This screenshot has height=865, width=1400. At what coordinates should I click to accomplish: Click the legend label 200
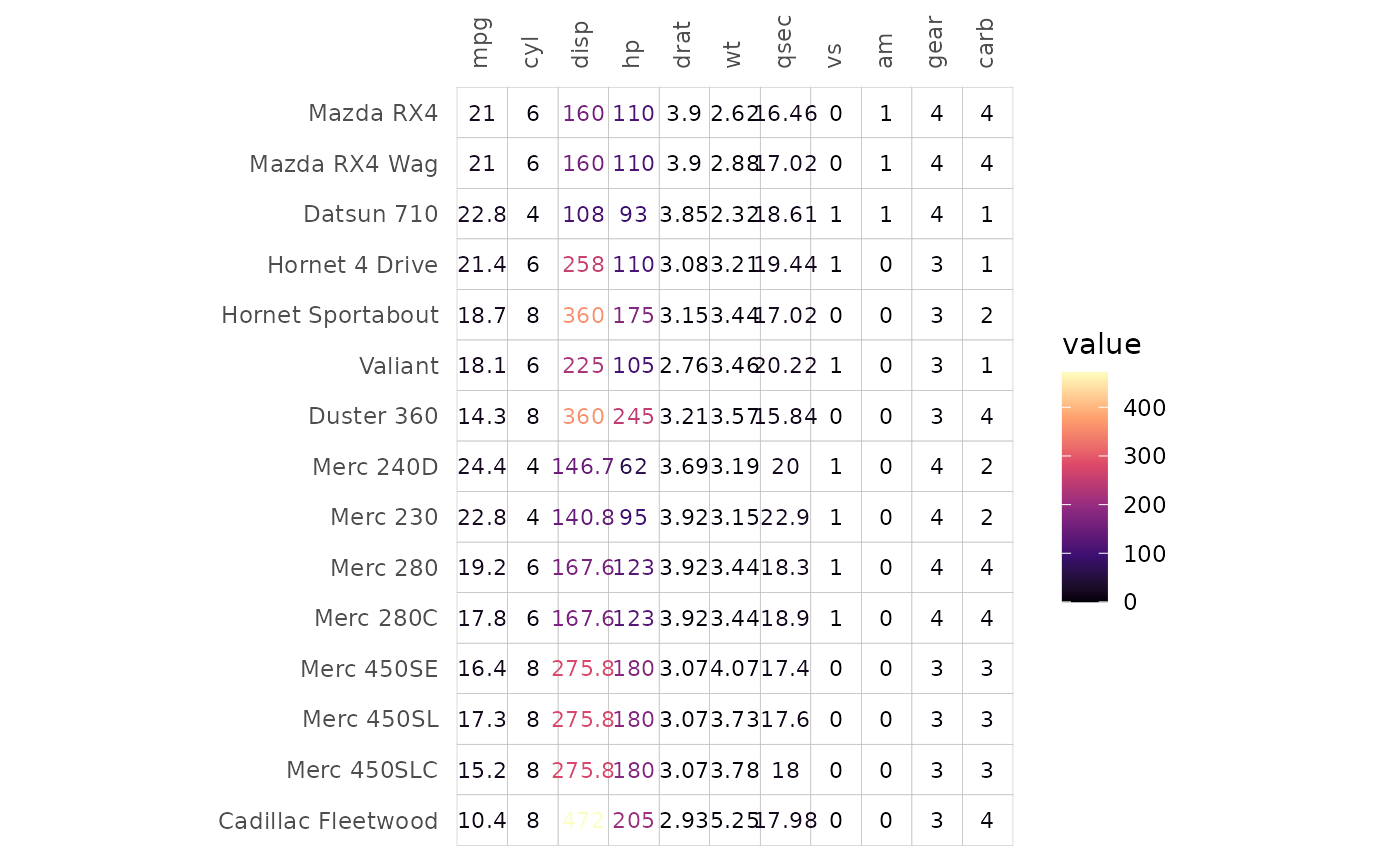coord(1144,505)
